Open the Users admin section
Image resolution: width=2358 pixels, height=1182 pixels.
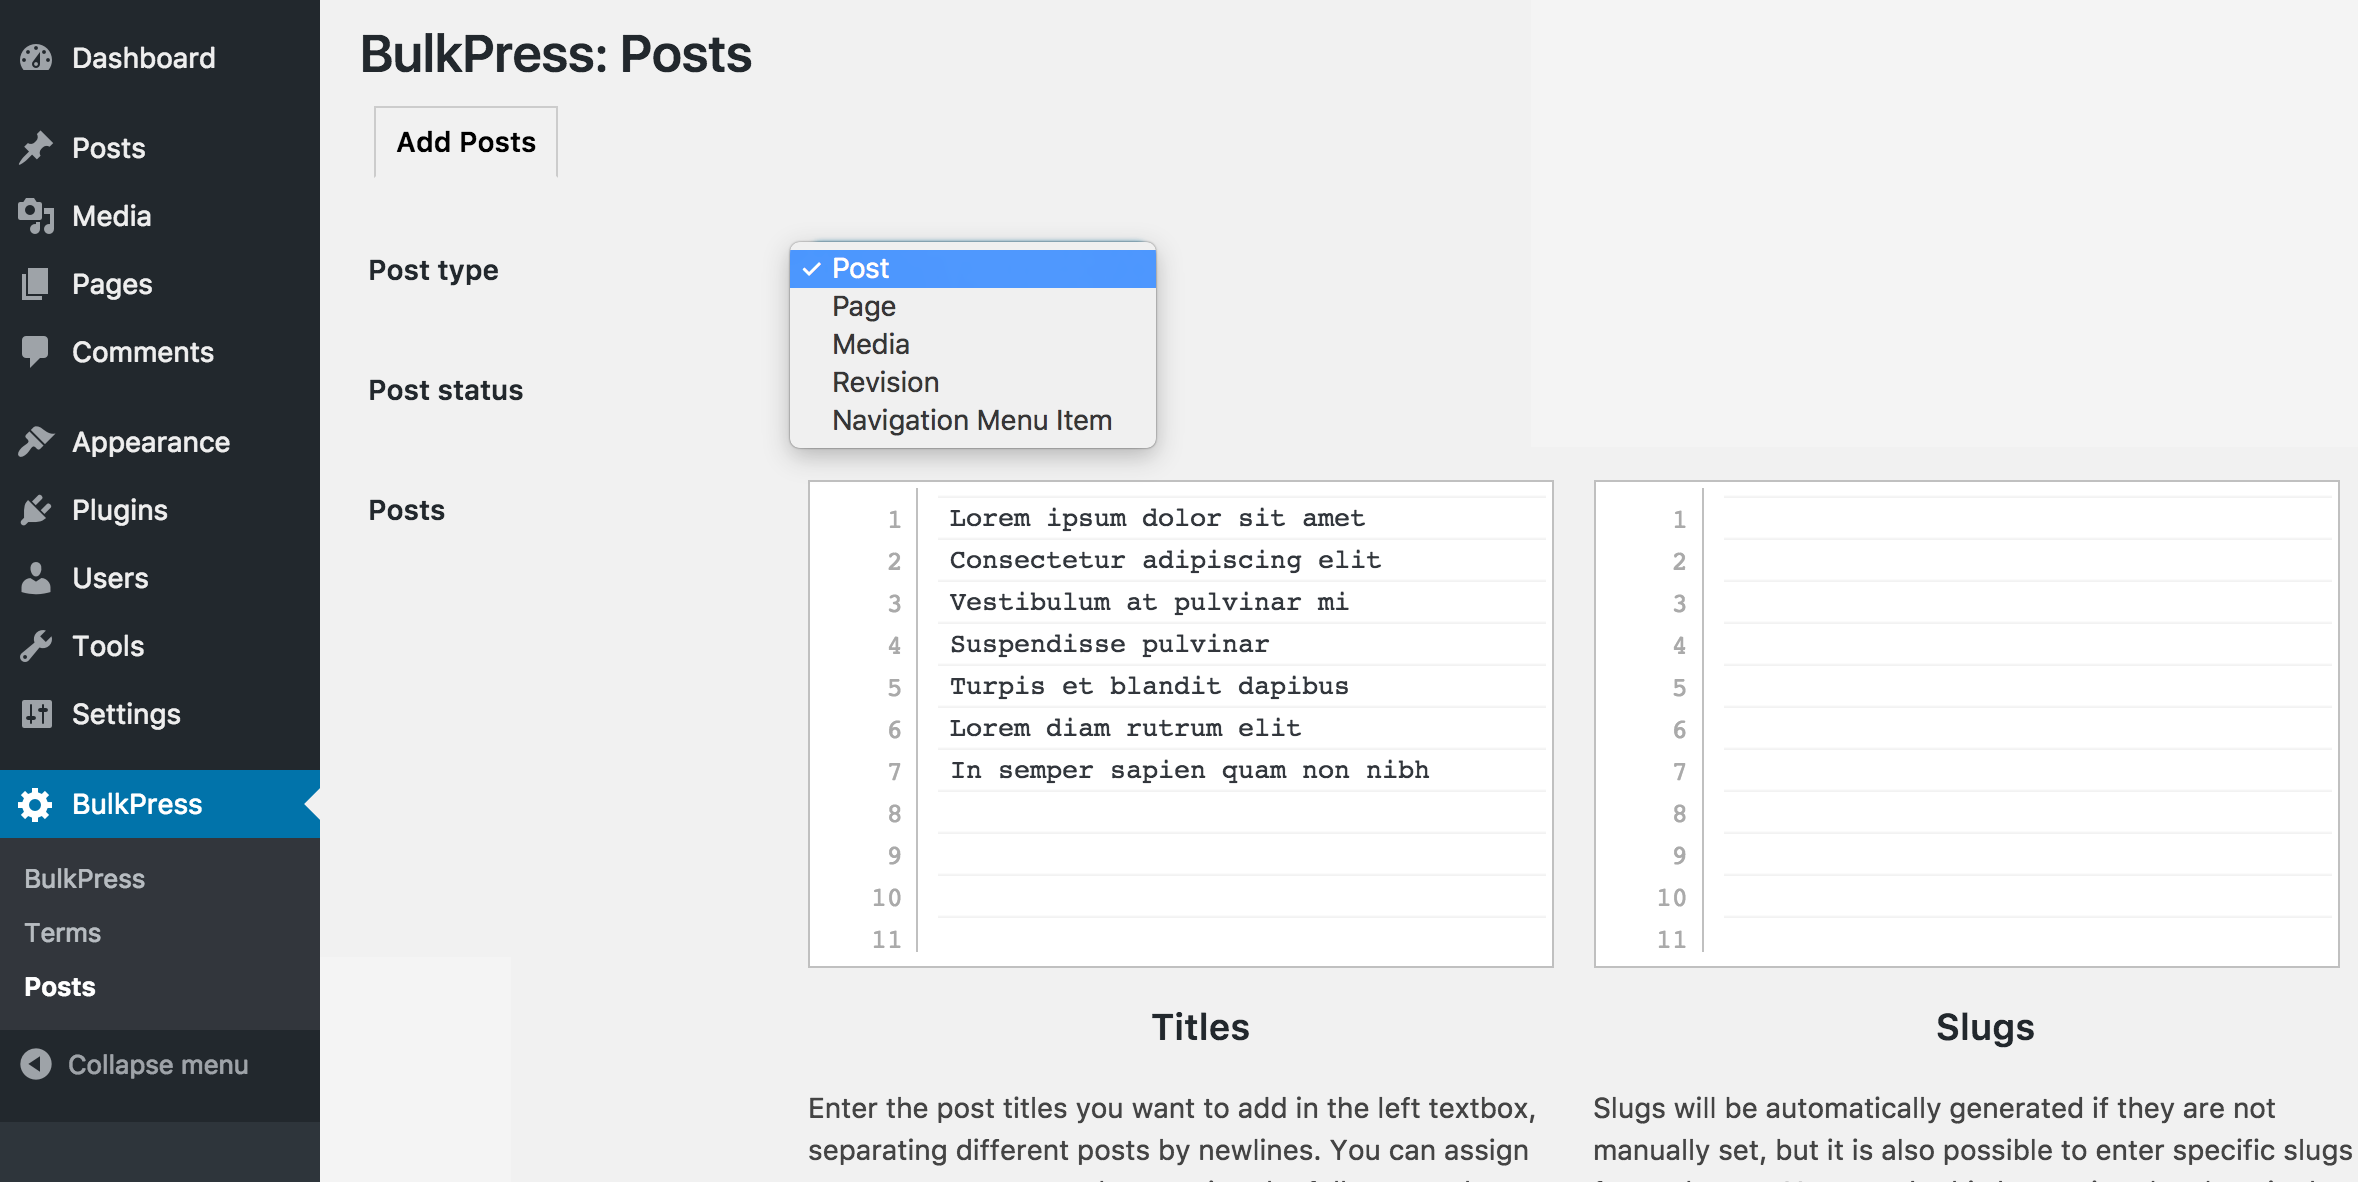[x=160, y=578]
